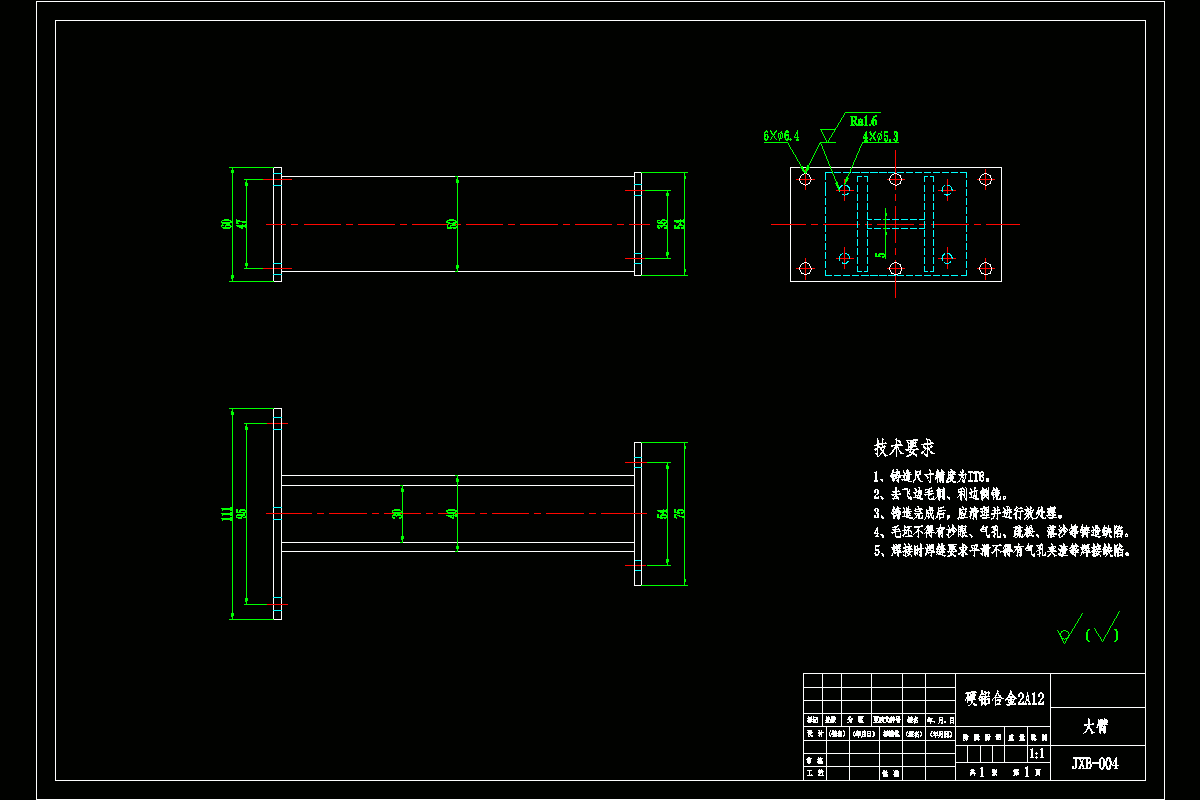
Task: Click the bottom-right corner hole of plate
Action: [x=985, y=268]
